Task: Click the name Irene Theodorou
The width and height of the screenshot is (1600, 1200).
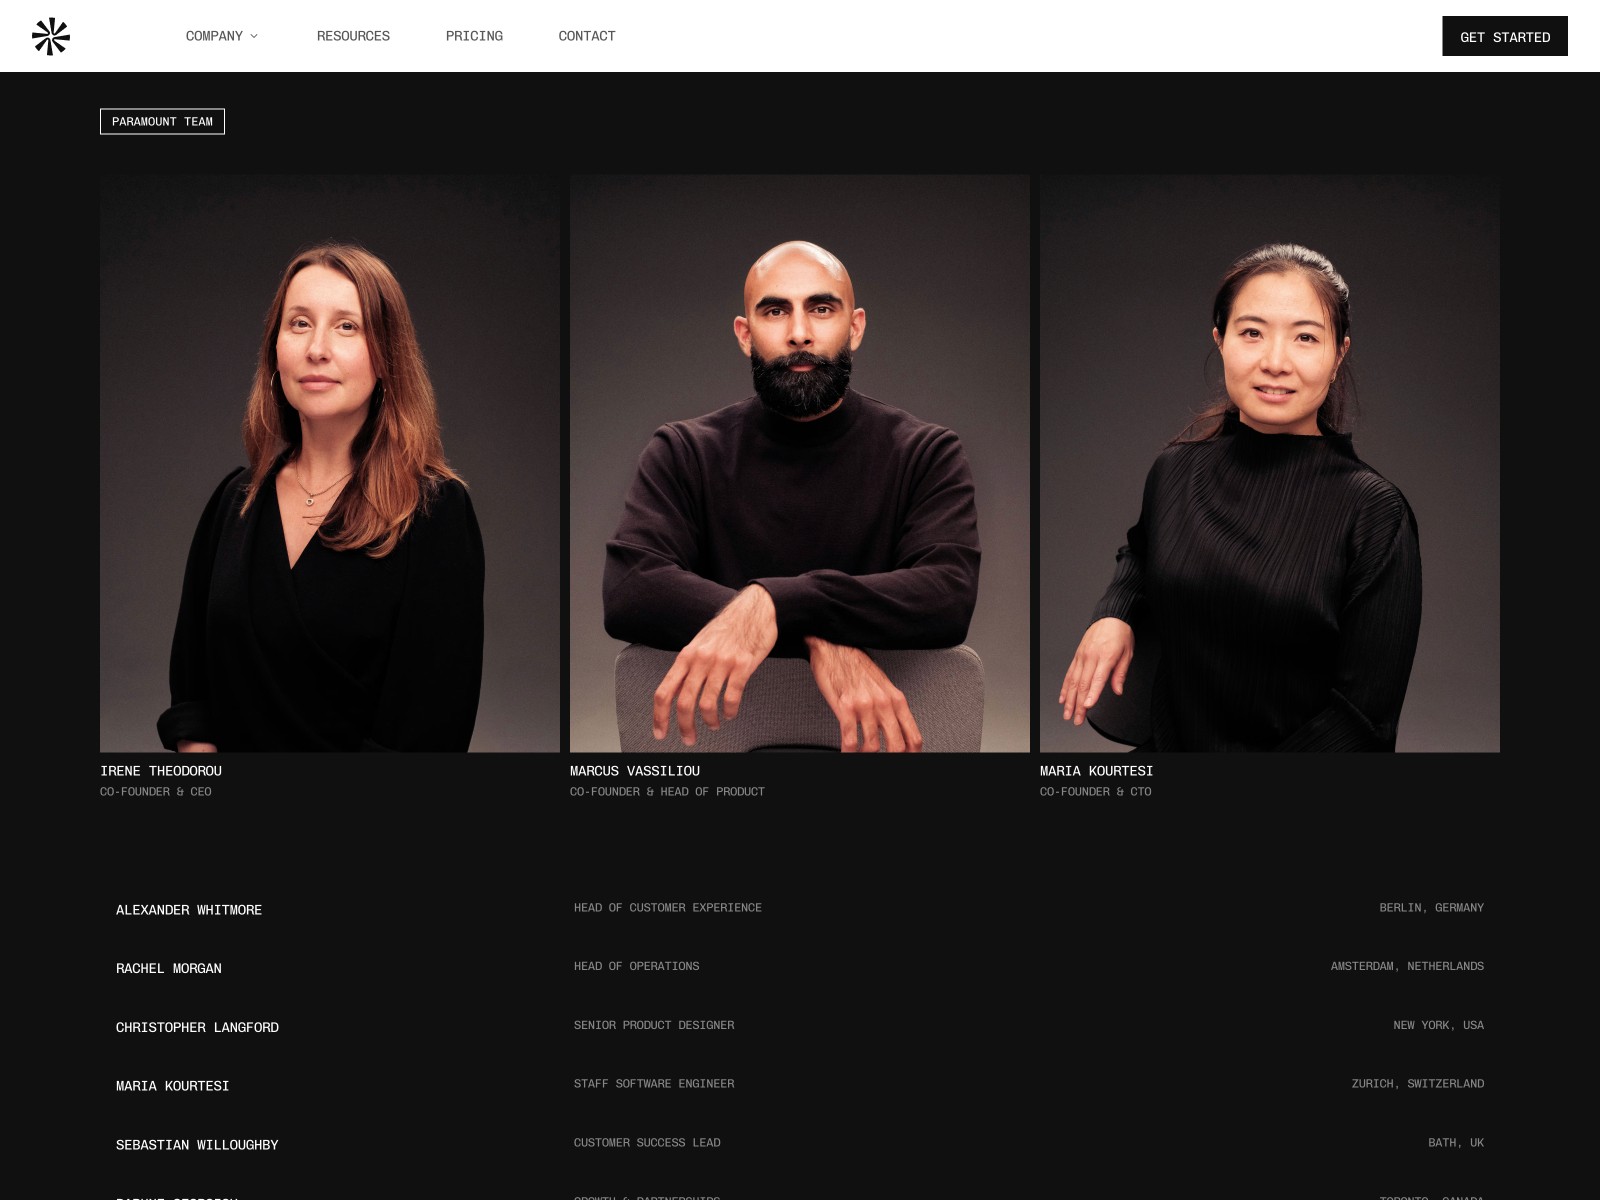Action: click(x=161, y=771)
